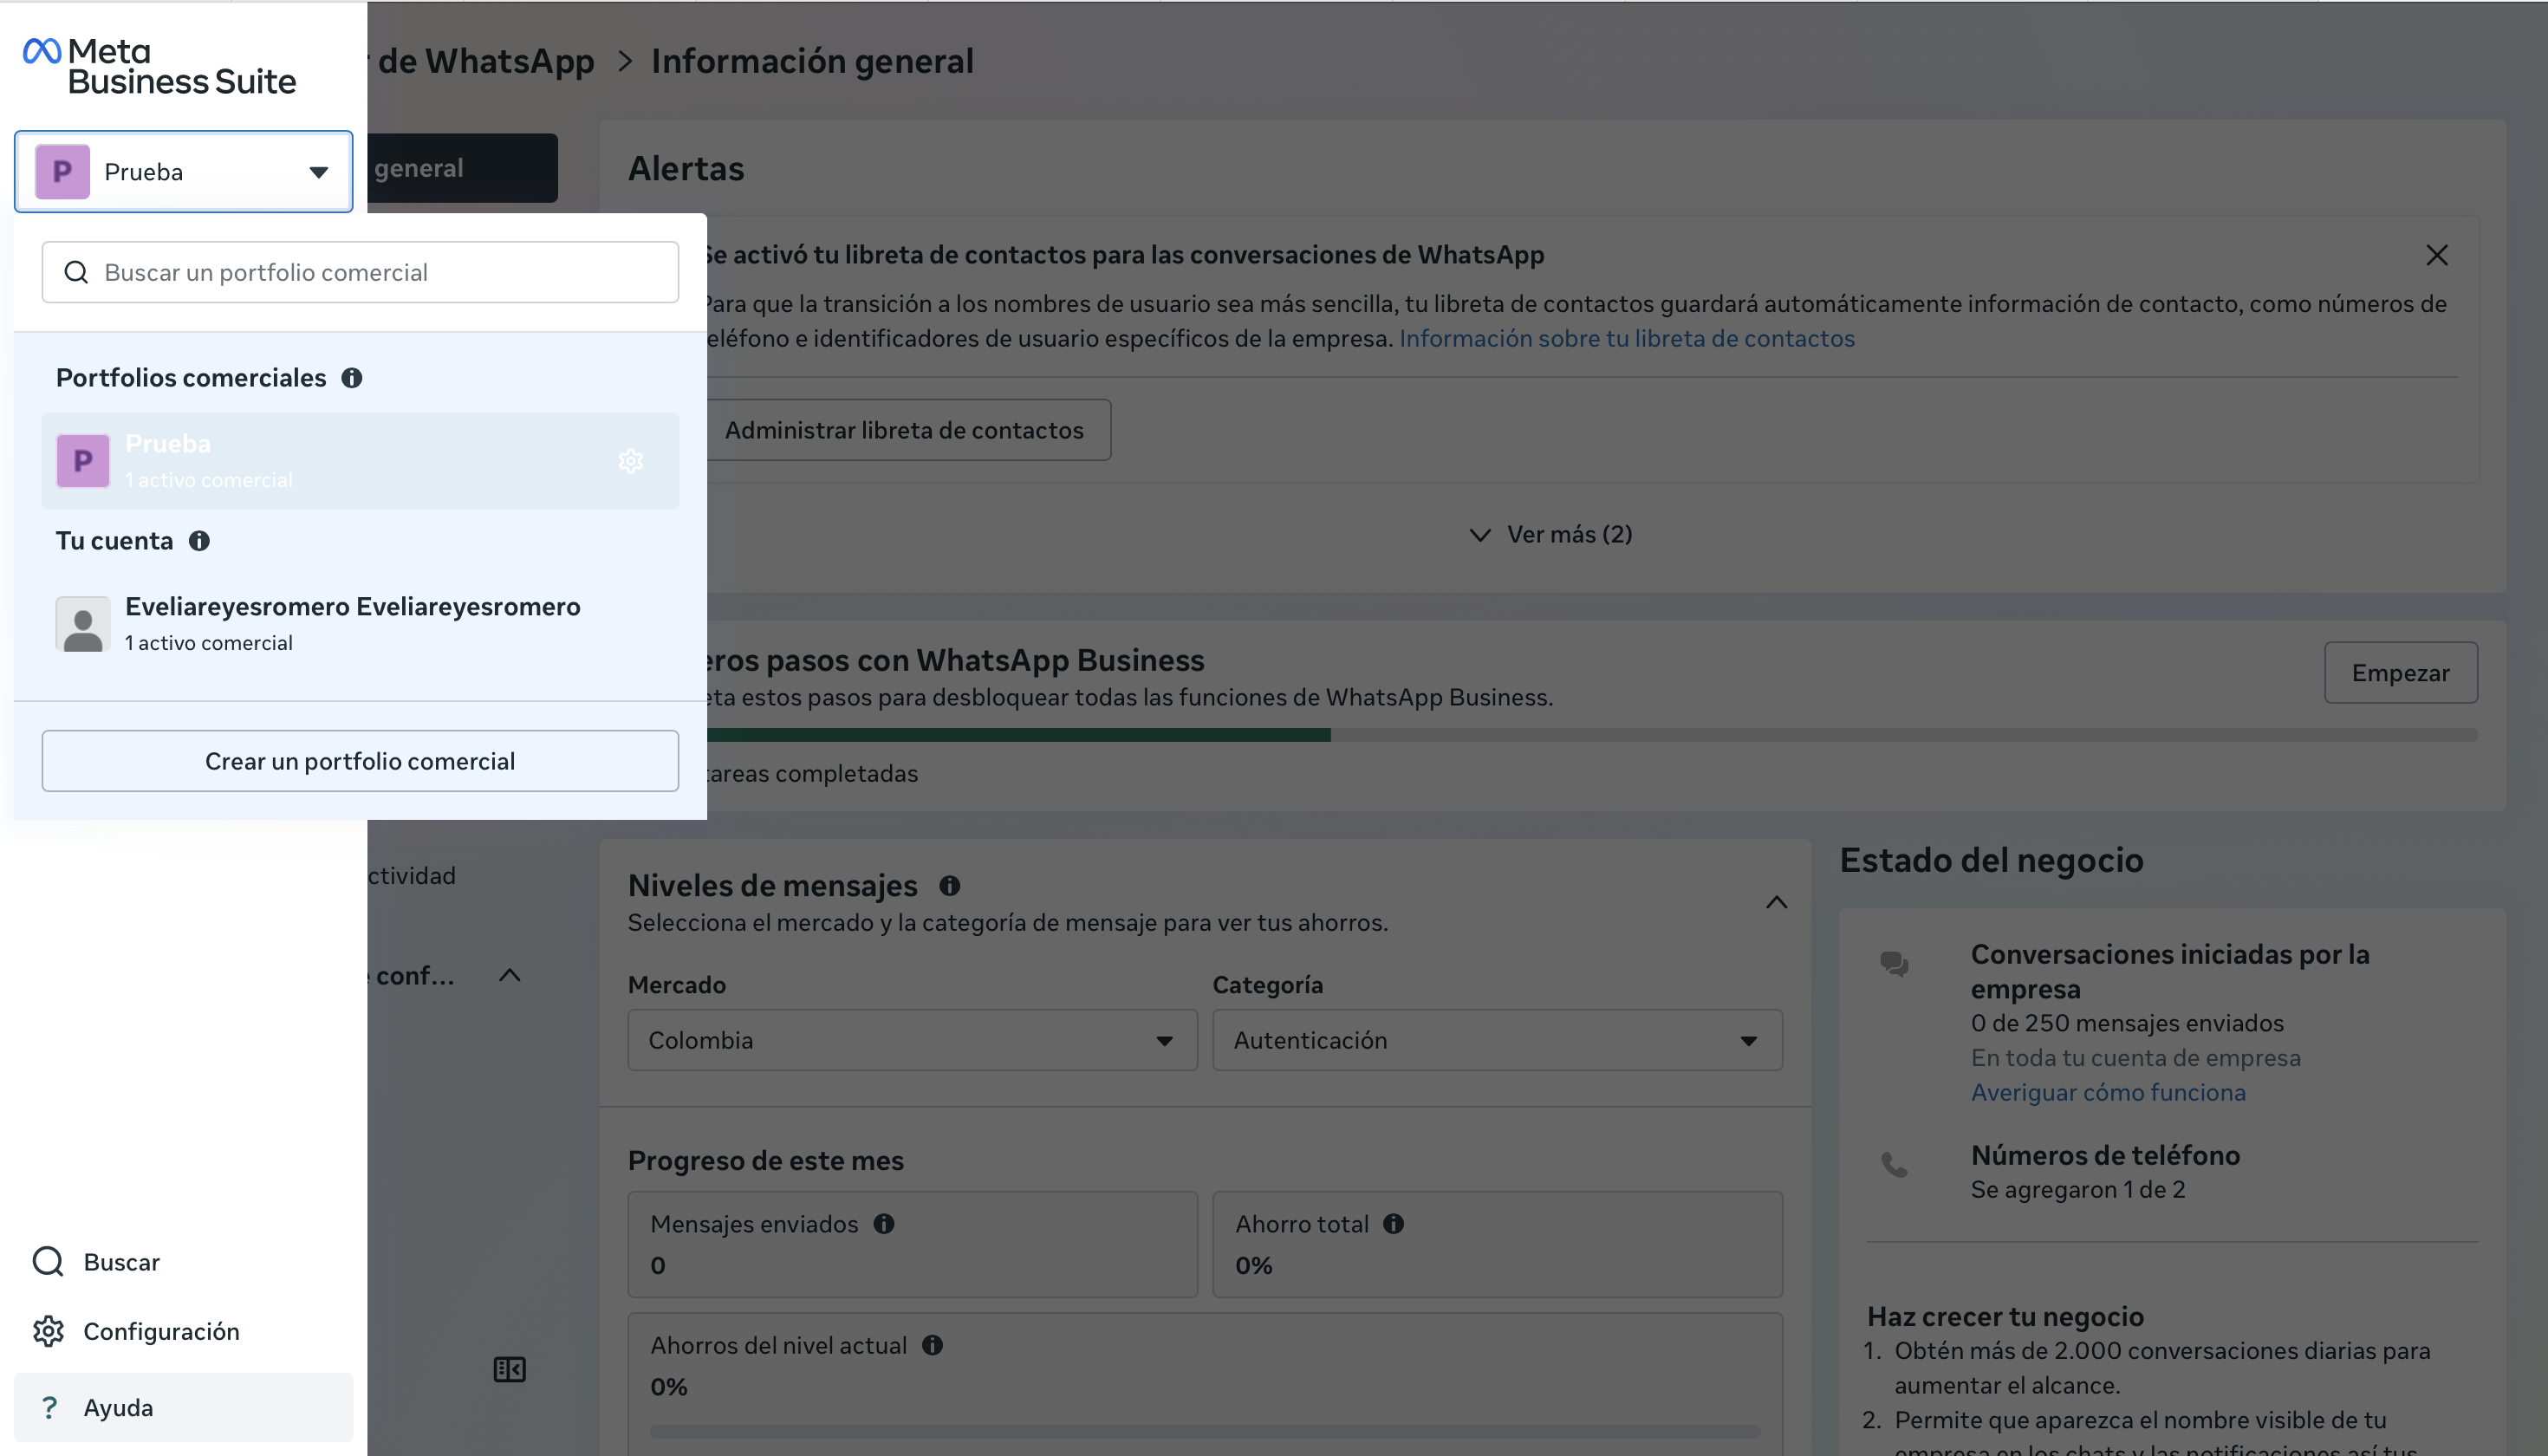Open the Prueba portfolio selector dropdown

pos(184,172)
